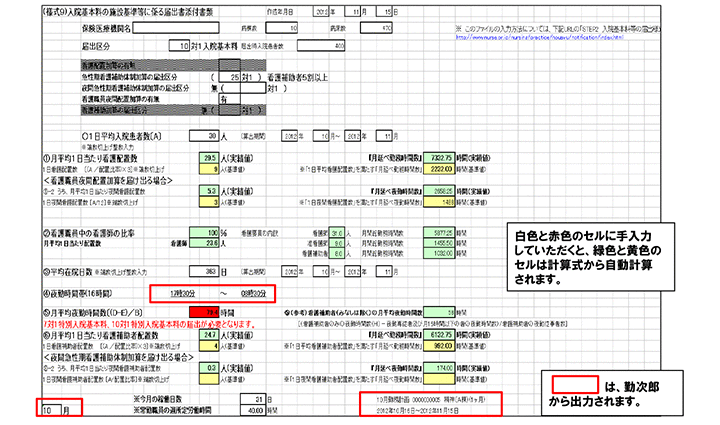This screenshot has height=425, width=720.
Task: Select the 准看護師 count cell 9.0
Action: [337, 243]
